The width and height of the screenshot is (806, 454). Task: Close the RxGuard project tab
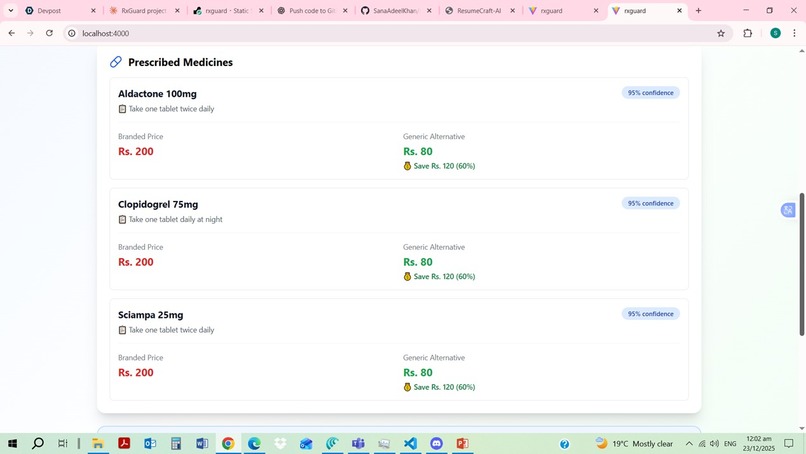tap(177, 10)
